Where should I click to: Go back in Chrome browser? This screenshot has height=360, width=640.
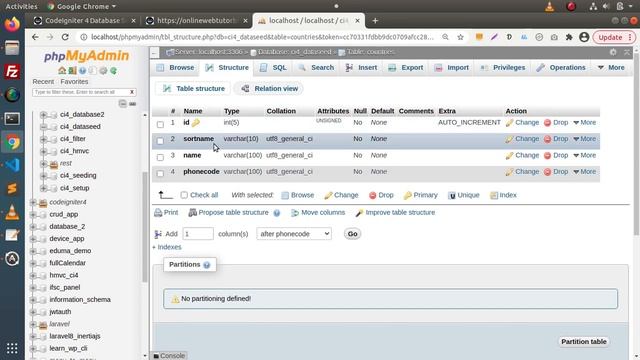tap(35, 37)
